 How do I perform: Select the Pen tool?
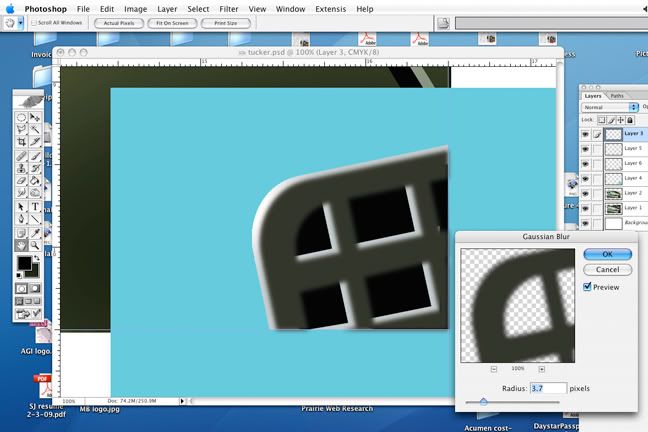coord(21,219)
